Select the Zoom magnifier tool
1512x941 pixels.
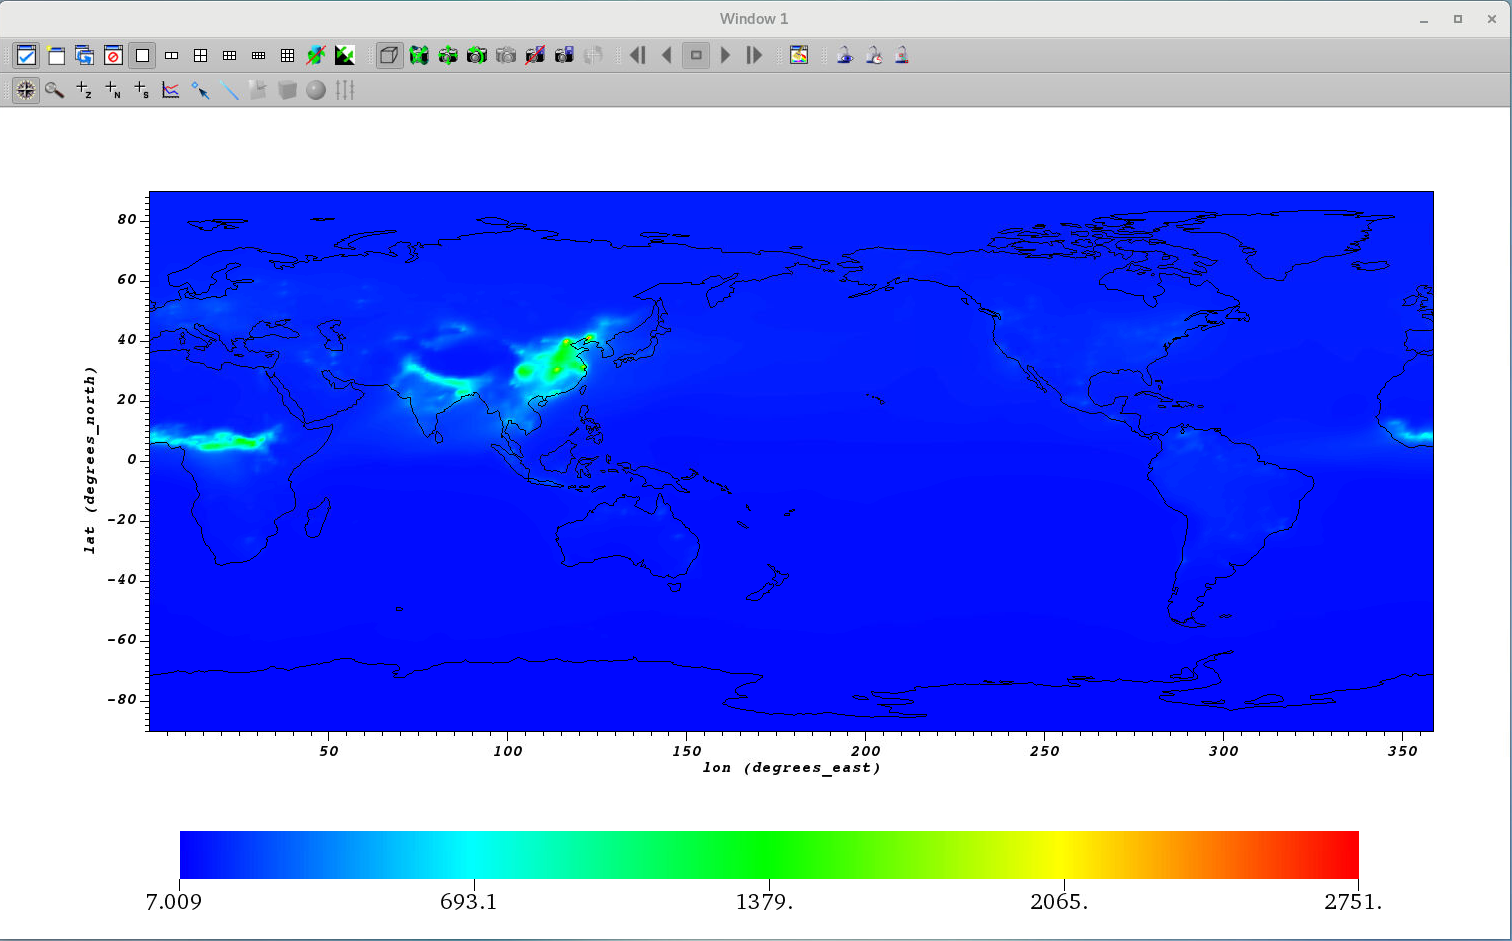coord(55,90)
